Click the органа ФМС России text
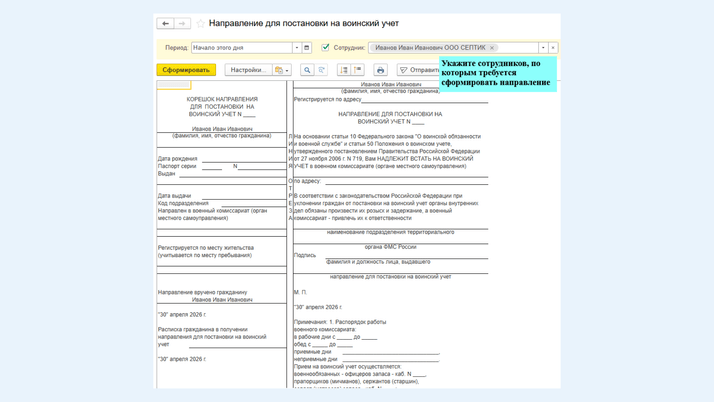This screenshot has height=402, width=714. (391, 247)
